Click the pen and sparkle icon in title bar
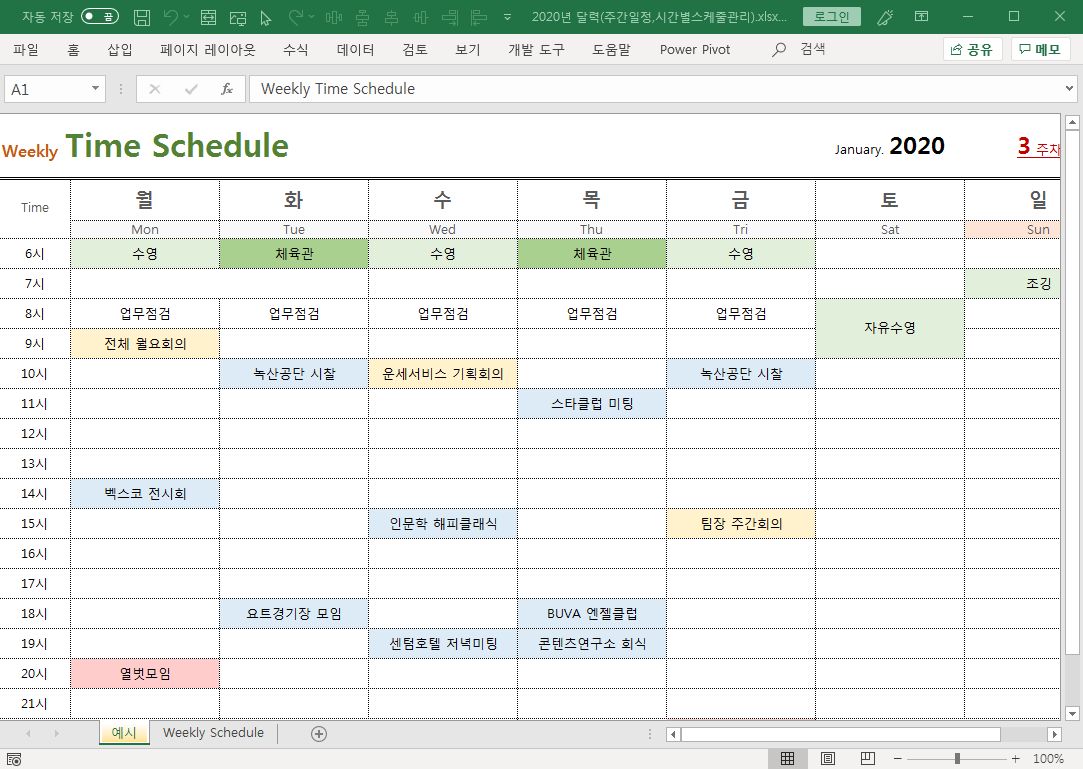 885,17
